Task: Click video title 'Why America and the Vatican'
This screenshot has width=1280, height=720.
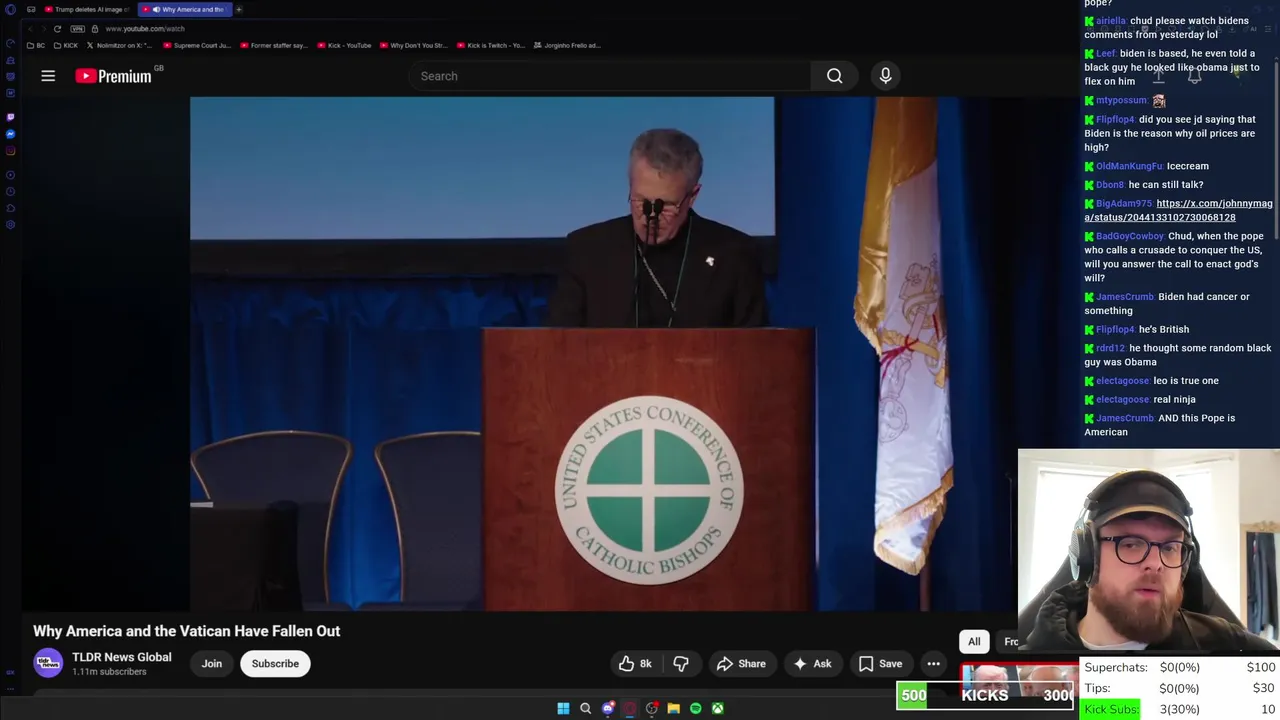Action: pyautogui.click(x=187, y=631)
